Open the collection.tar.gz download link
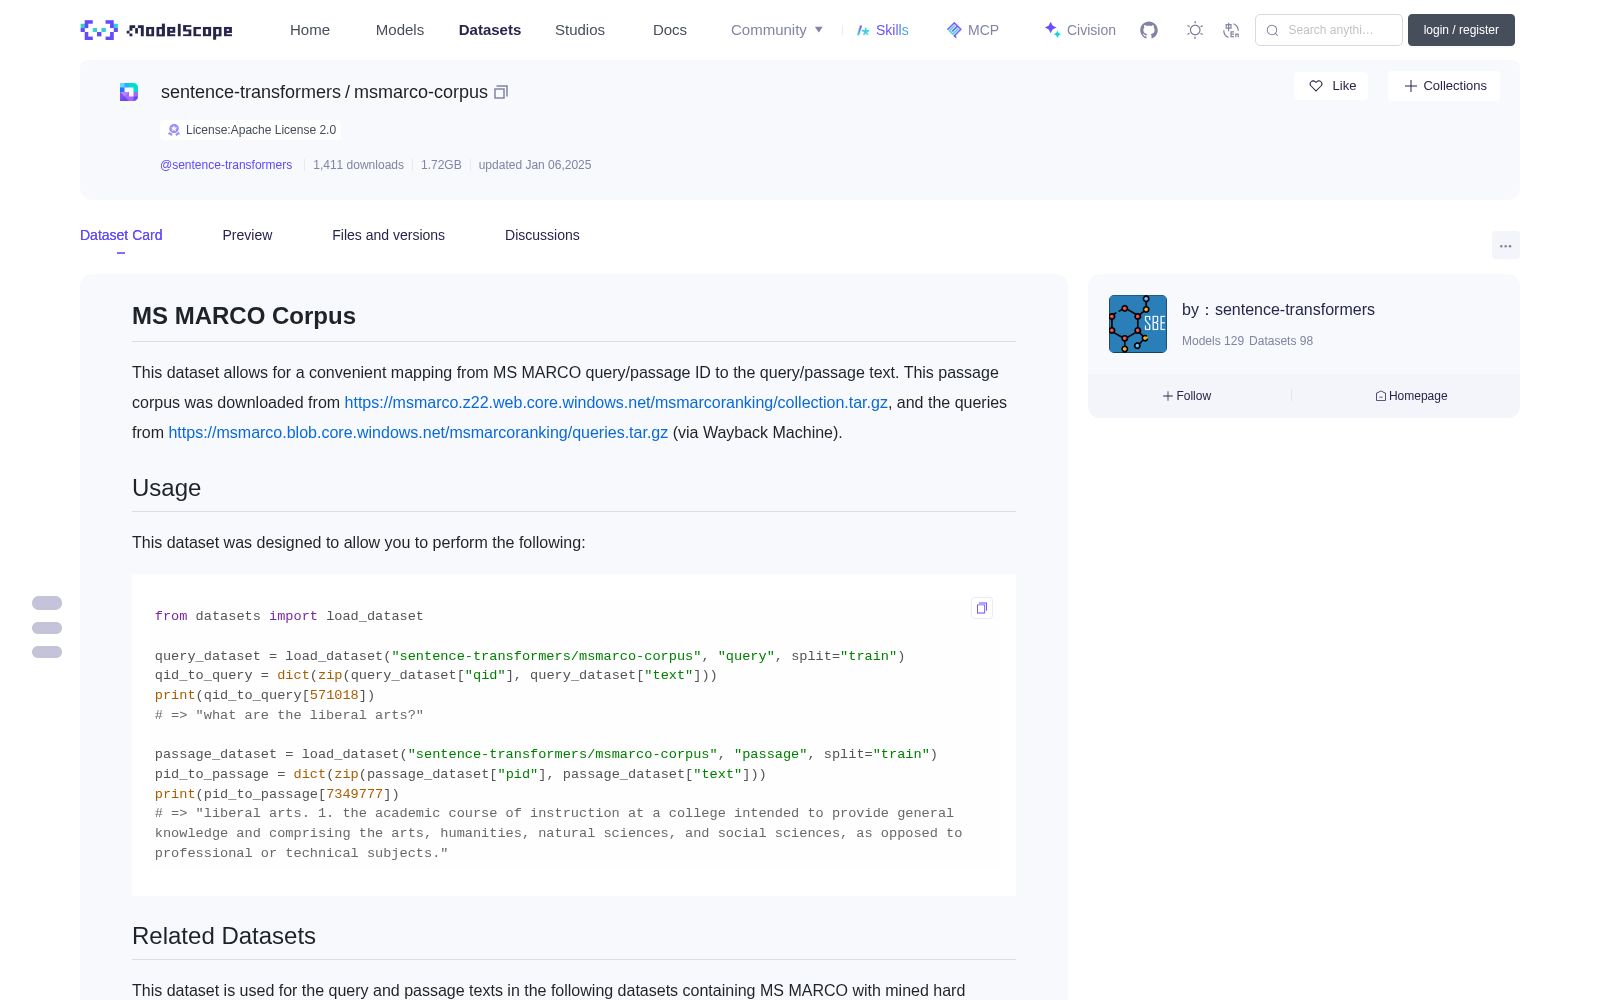Screen dimensions: 1600x1000 point(616,402)
